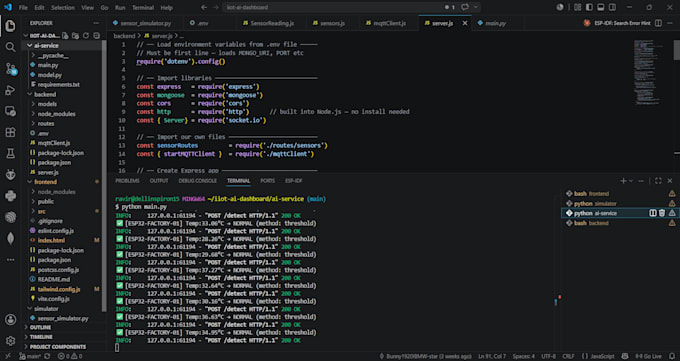Screen dimensions: 680x361
Task: Open the Remote Explorer view
Action: pyautogui.click(x=10, y=111)
